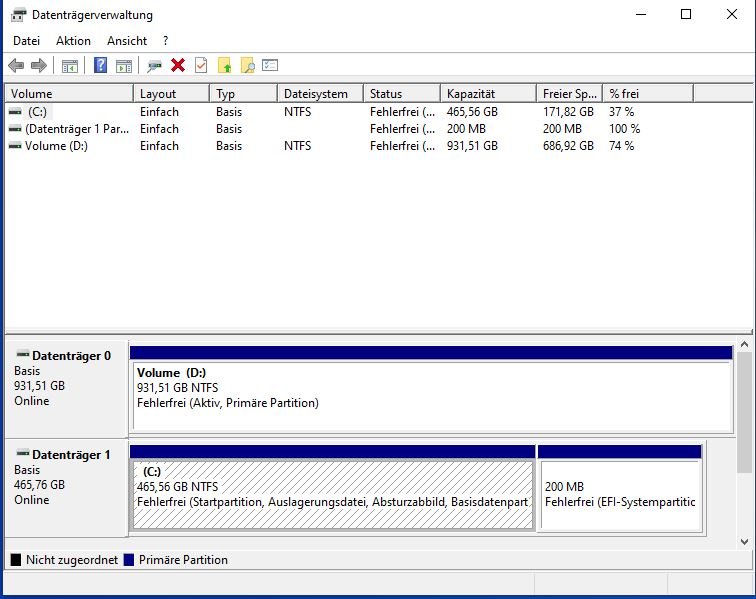
Task: Open the blue Help question-mark icon
Action: pos(100,65)
